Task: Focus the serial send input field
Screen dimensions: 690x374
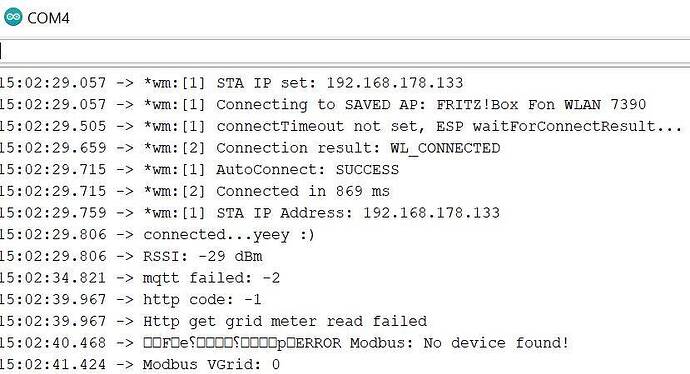Action: [345, 51]
